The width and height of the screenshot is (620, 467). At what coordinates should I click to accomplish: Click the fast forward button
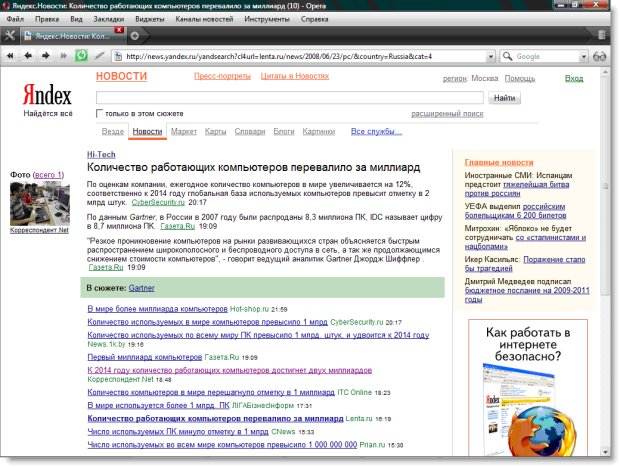tap(63, 56)
